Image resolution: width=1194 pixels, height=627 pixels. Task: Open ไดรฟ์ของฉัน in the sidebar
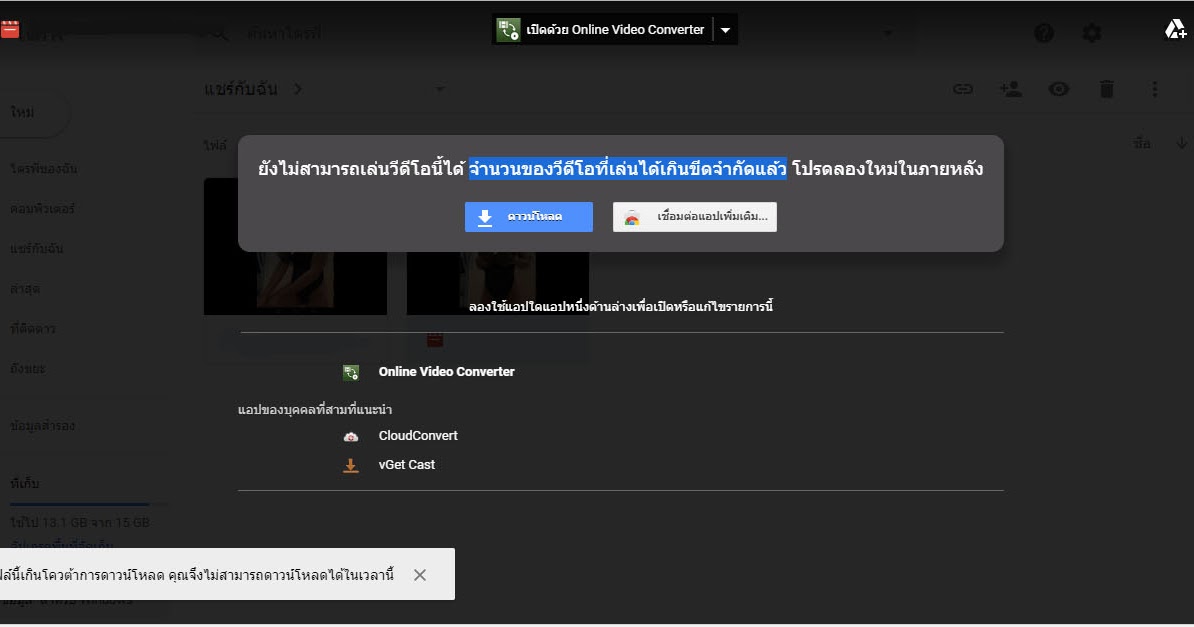(x=44, y=168)
